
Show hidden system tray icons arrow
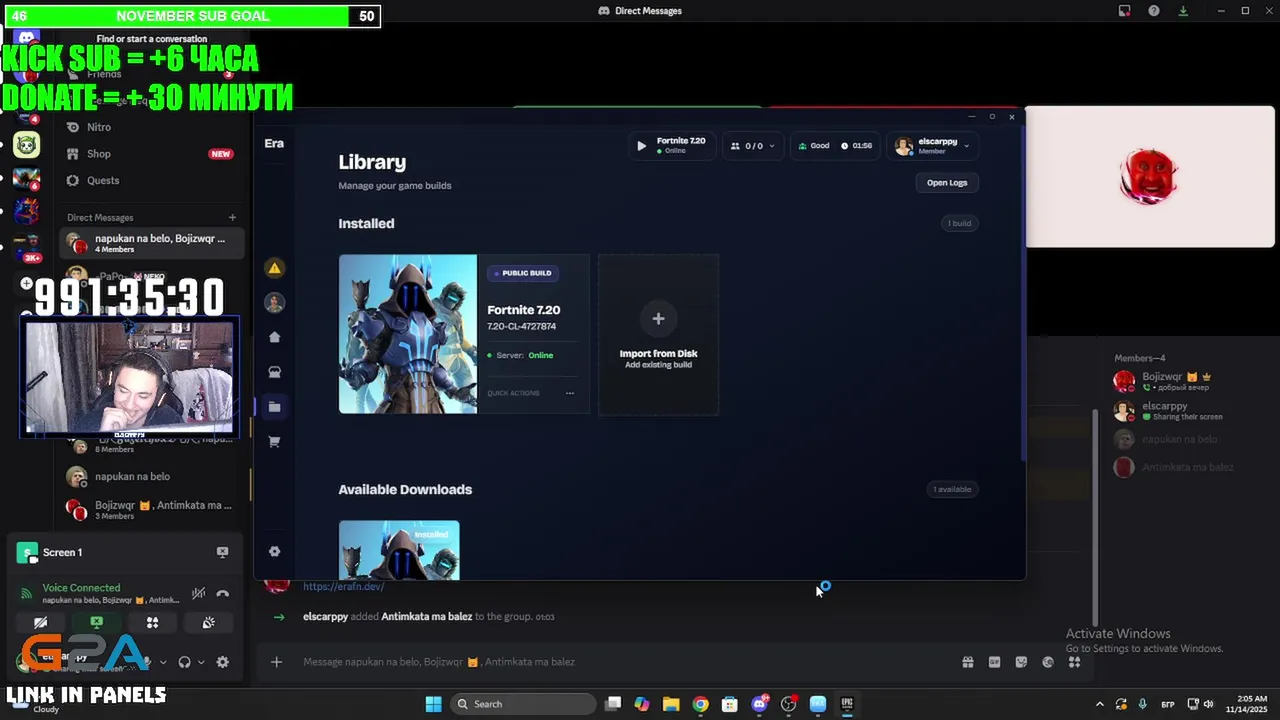1100,704
